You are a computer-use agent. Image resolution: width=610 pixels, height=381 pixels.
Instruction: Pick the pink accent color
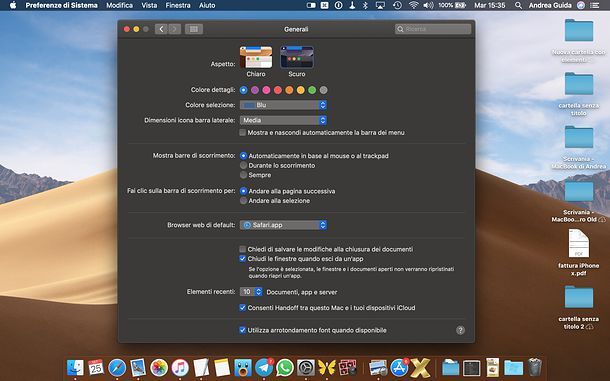[266, 90]
